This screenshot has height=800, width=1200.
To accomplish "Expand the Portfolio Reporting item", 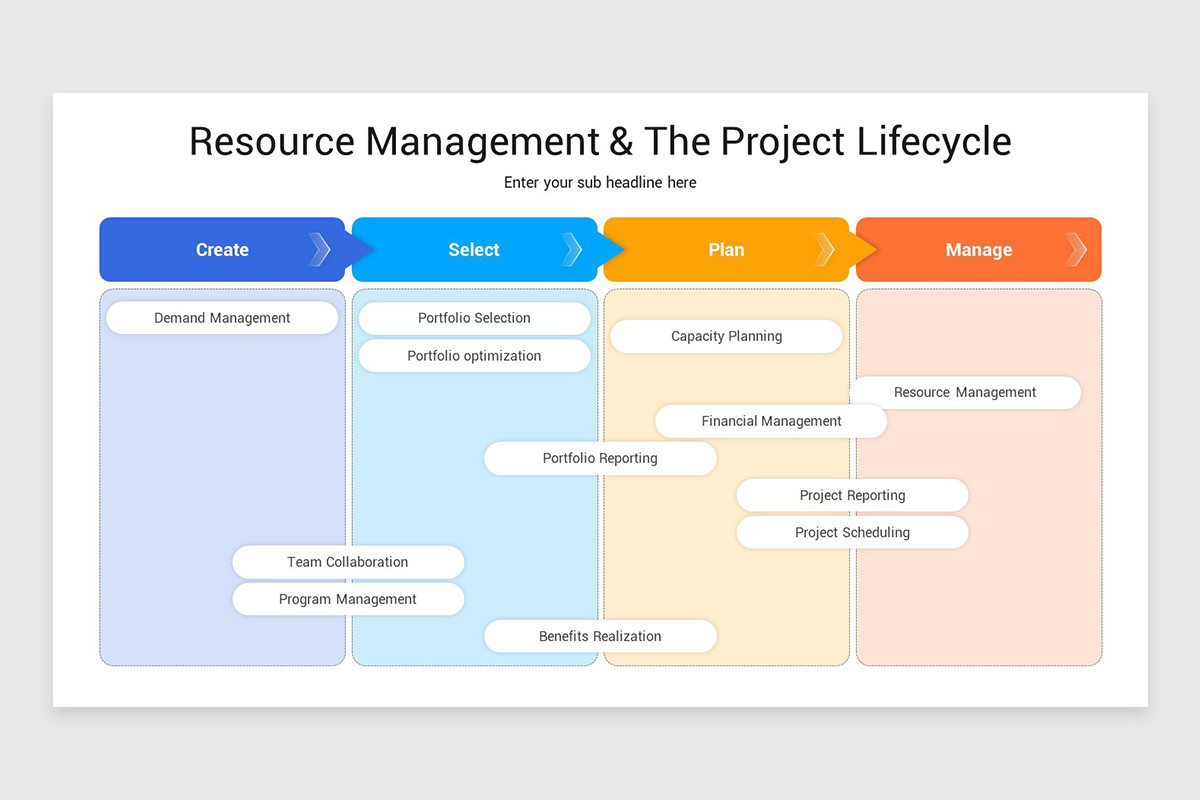I will pyautogui.click(x=600, y=458).
